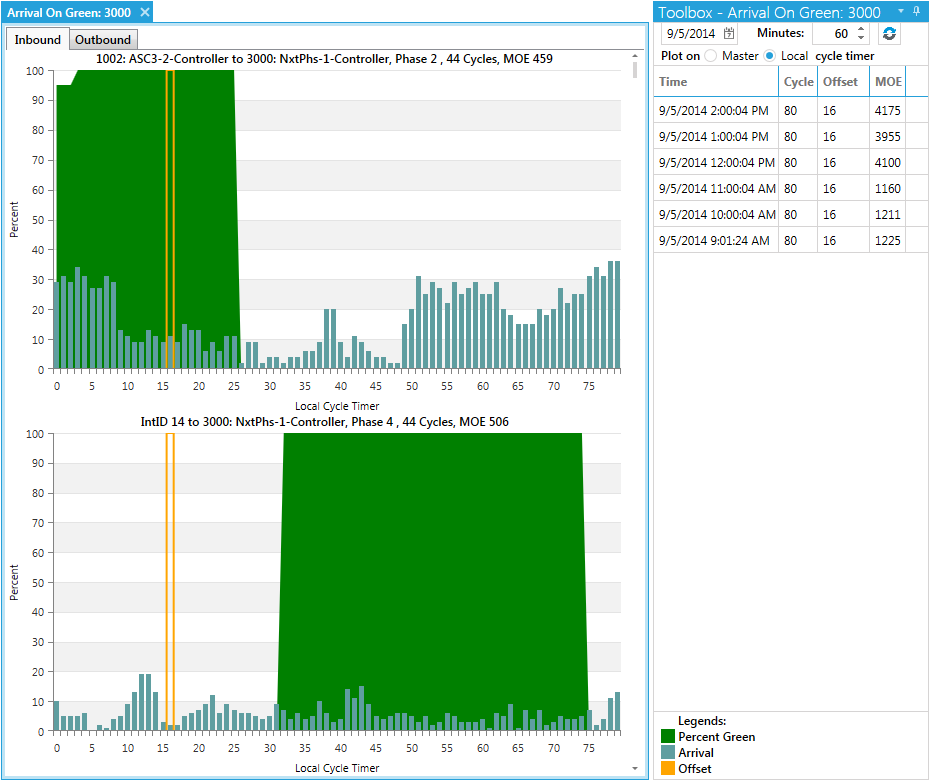Click the refresh button in the Toolbox
This screenshot has height=781, width=930.
[x=889, y=34]
